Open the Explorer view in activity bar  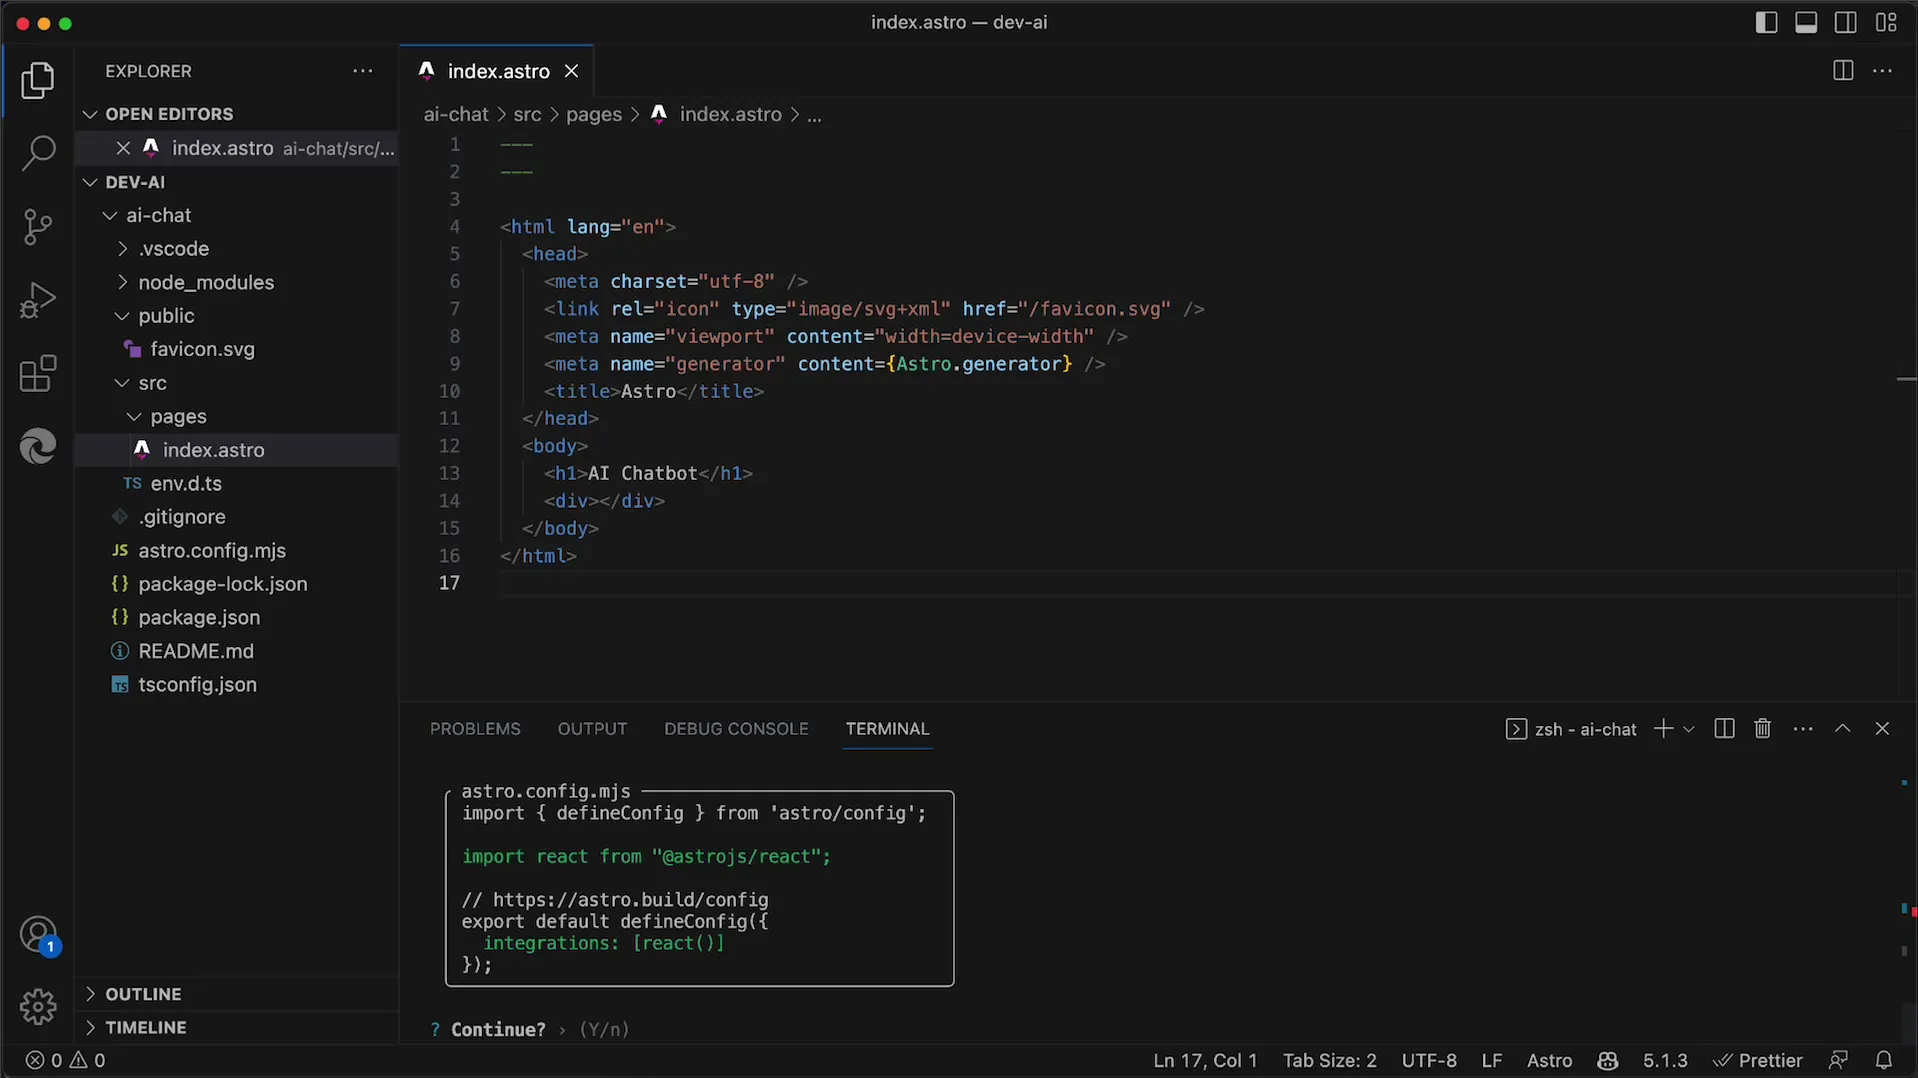[x=38, y=81]
